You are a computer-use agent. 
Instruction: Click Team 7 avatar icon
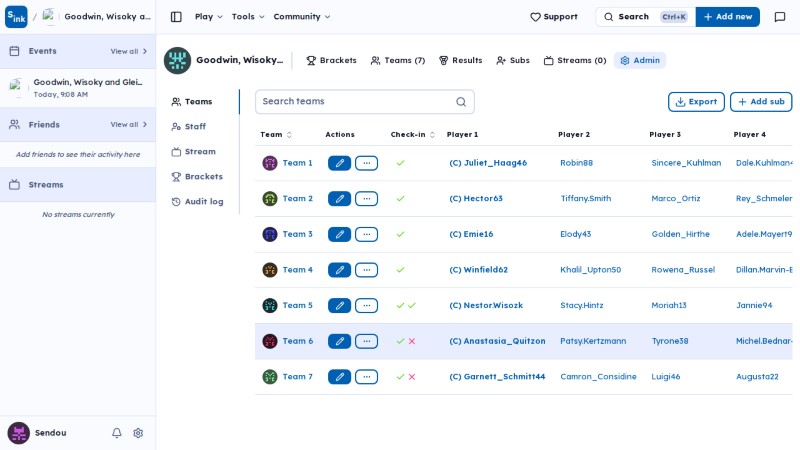(269, 377)
